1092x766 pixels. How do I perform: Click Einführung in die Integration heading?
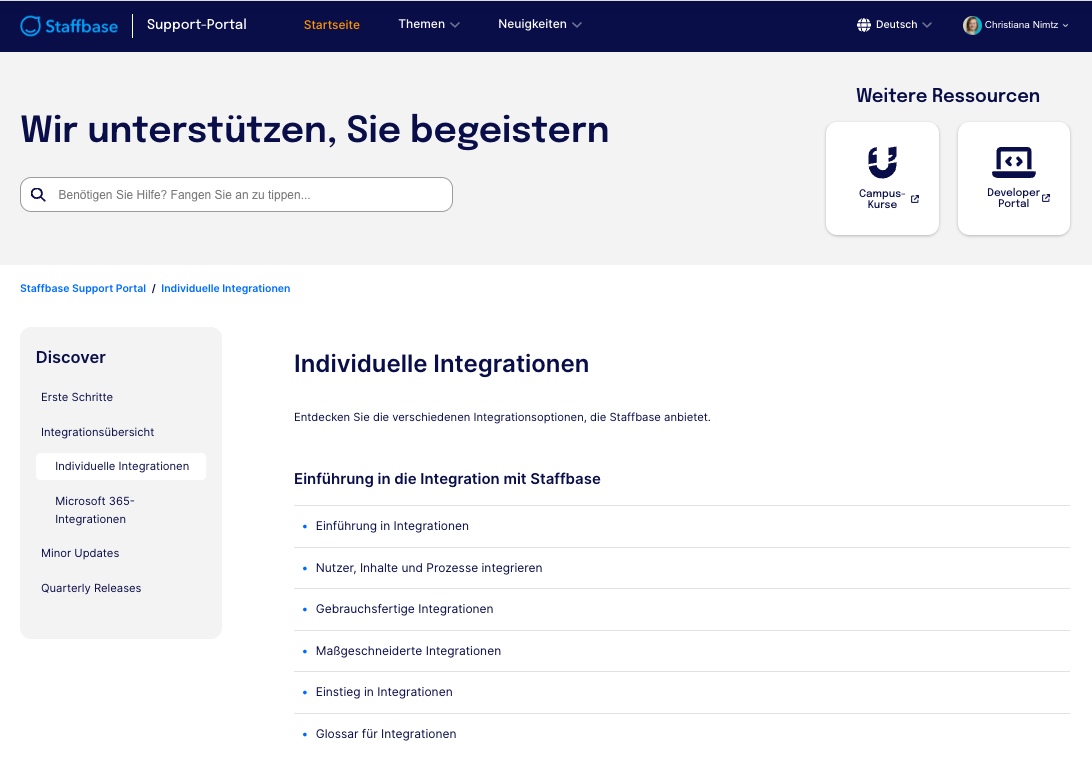pyautogui.click(x=447, y=479)
